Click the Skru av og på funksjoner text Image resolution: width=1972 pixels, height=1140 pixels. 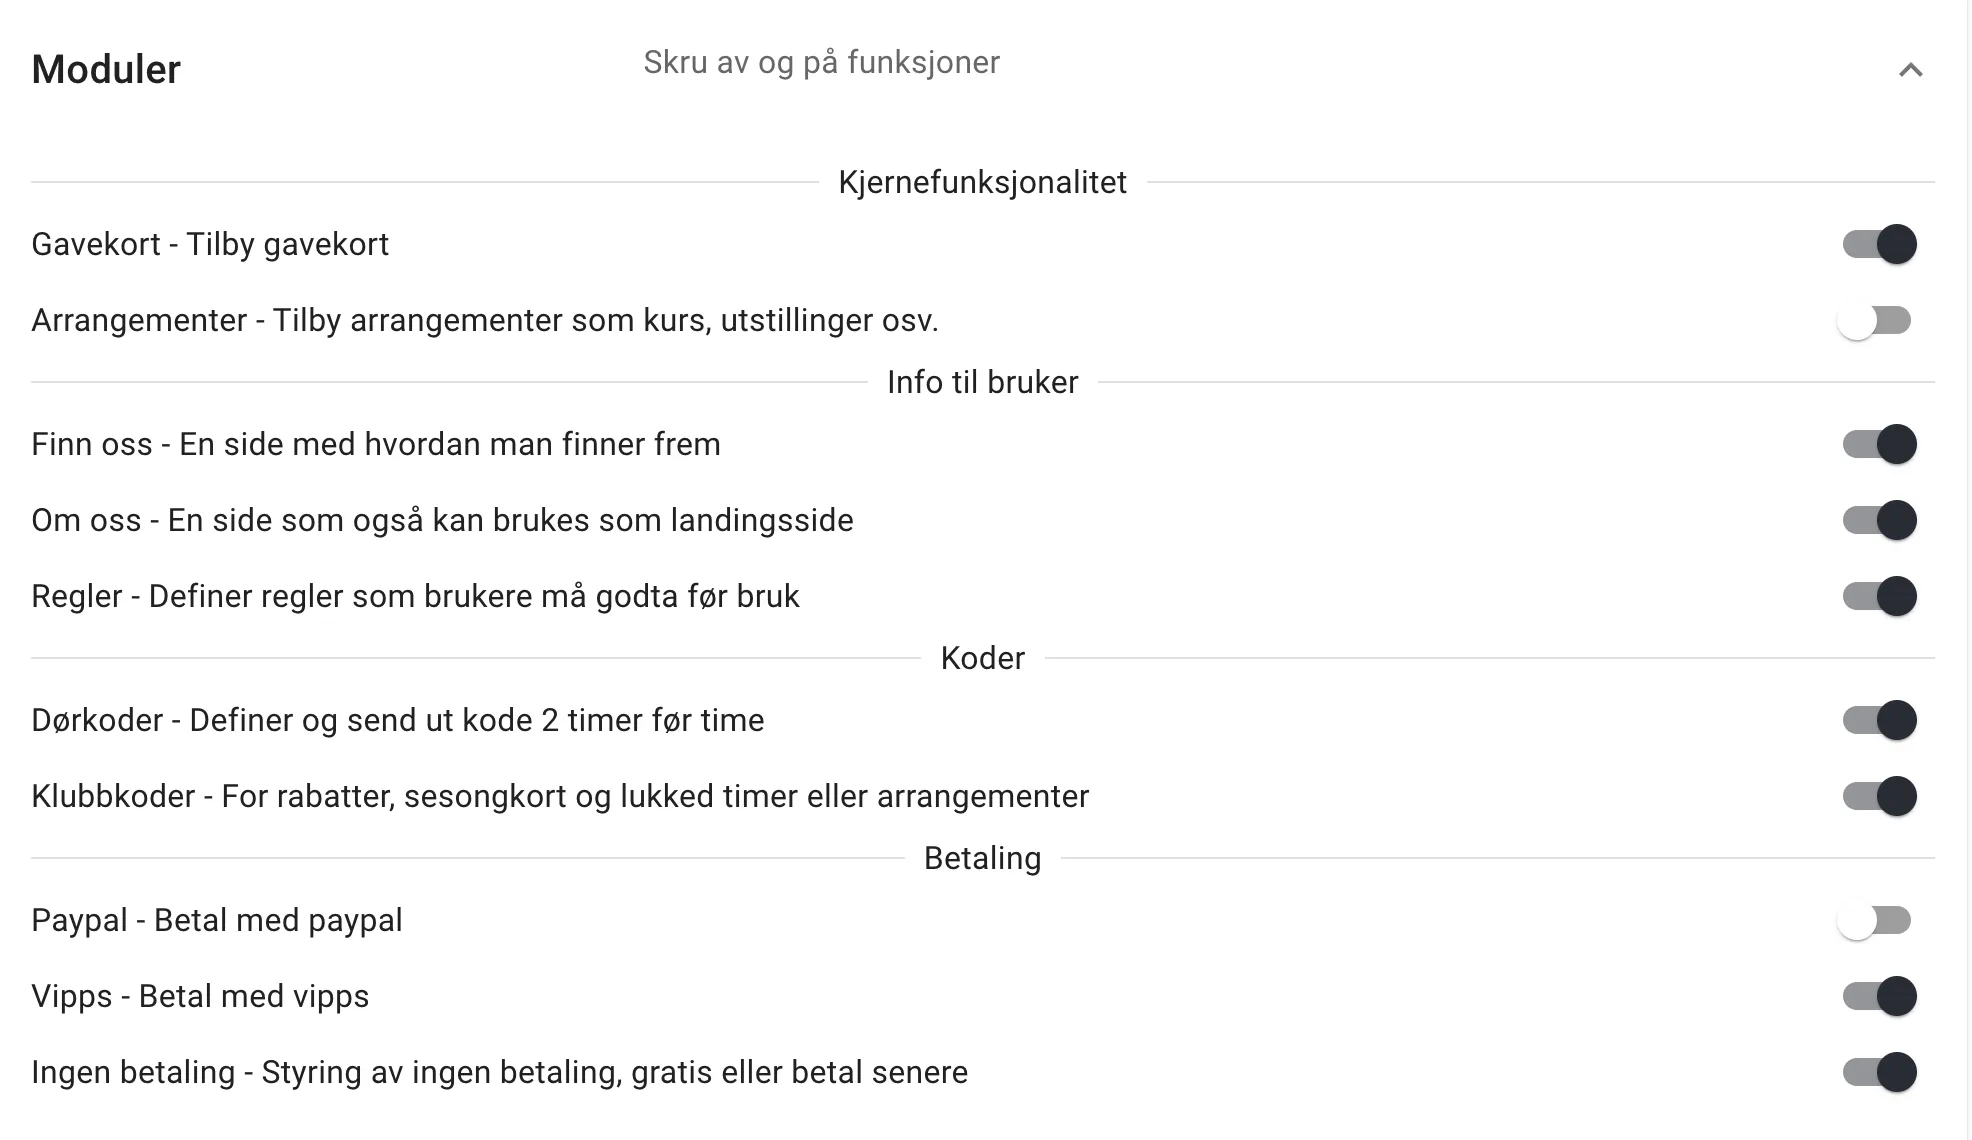pyautogui.click(x=820, y=62)
